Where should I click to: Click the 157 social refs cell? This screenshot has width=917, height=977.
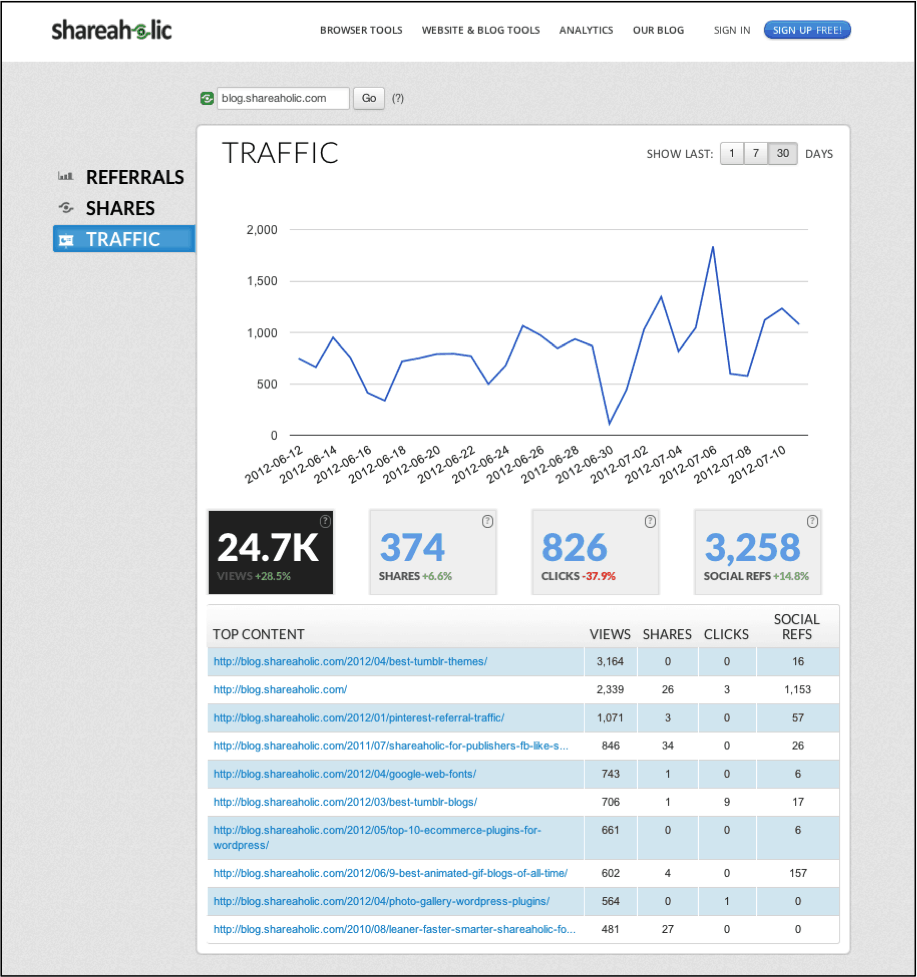click(798, 874)
